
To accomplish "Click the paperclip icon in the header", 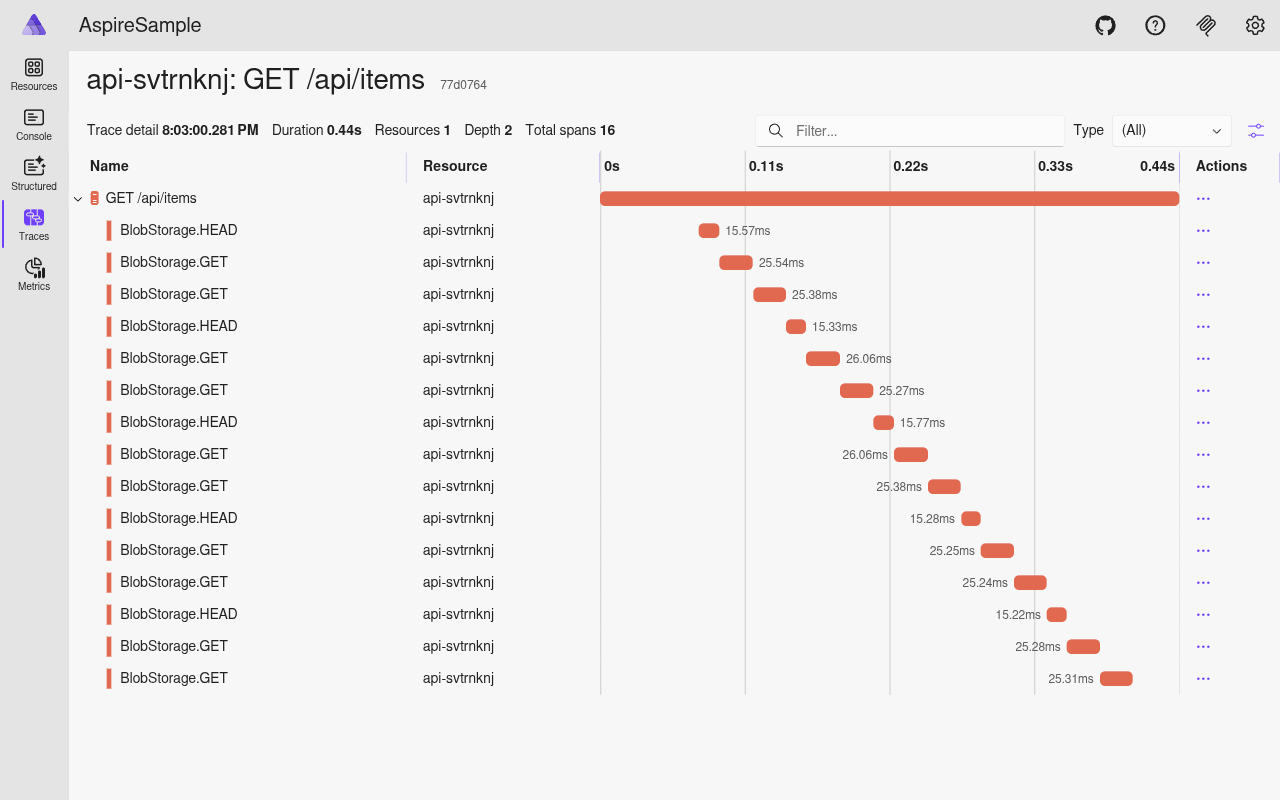I will [1206, 25].
